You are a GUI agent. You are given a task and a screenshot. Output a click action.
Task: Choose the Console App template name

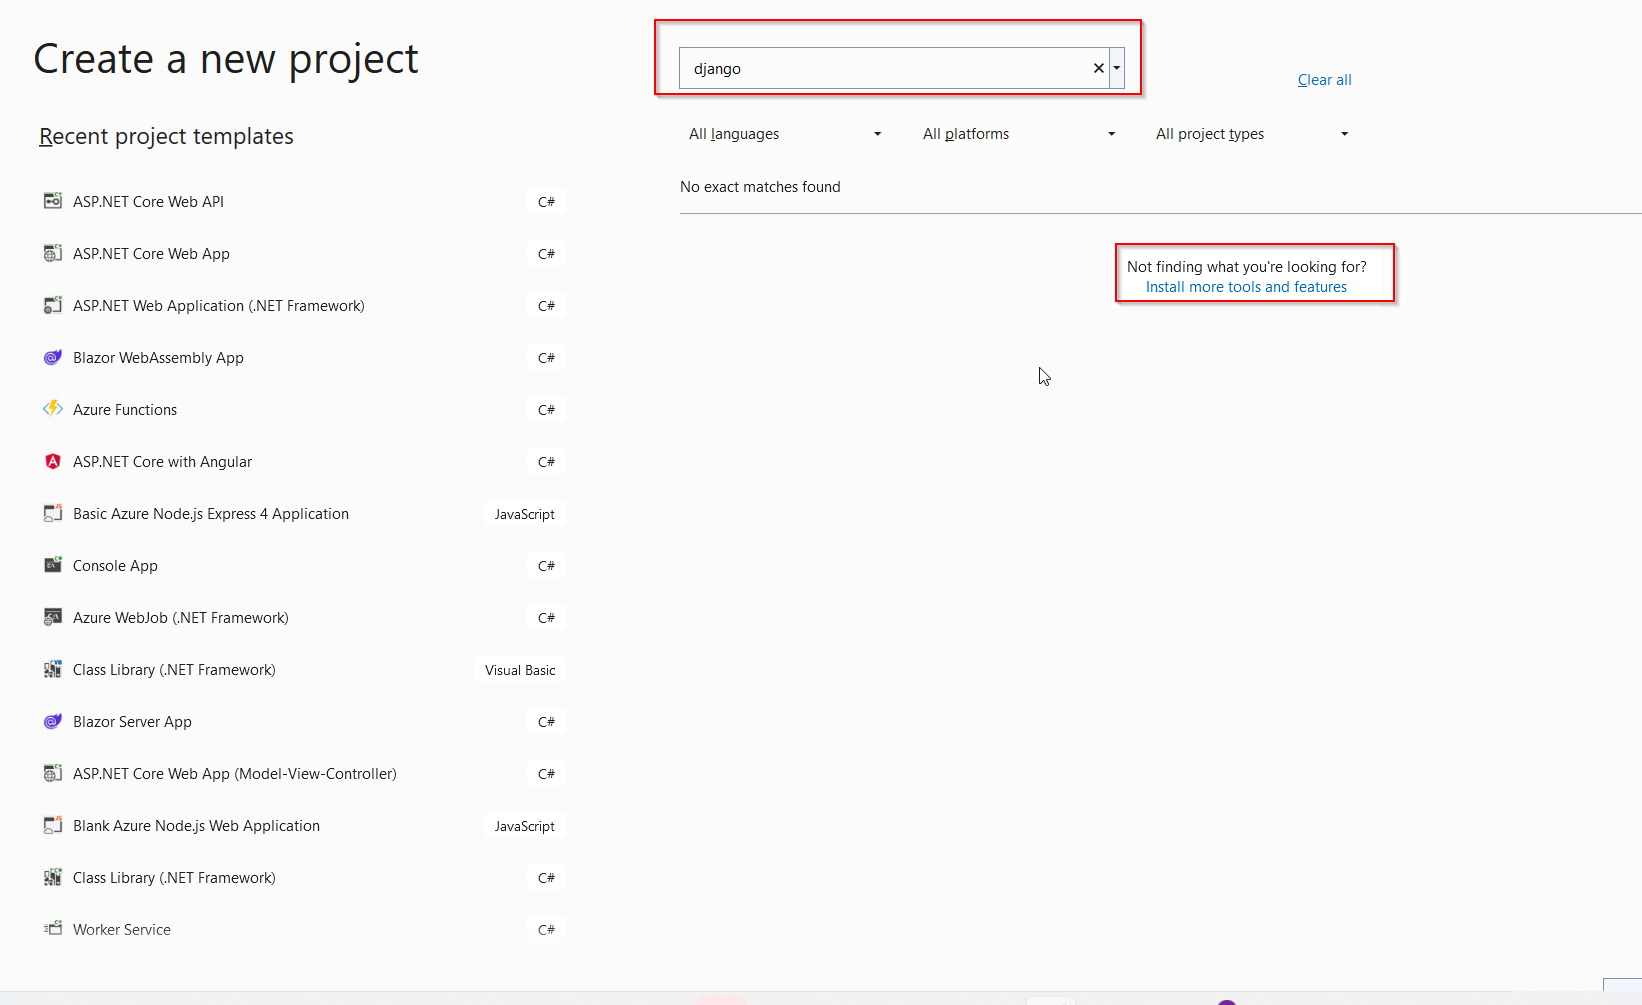point(115,565)
